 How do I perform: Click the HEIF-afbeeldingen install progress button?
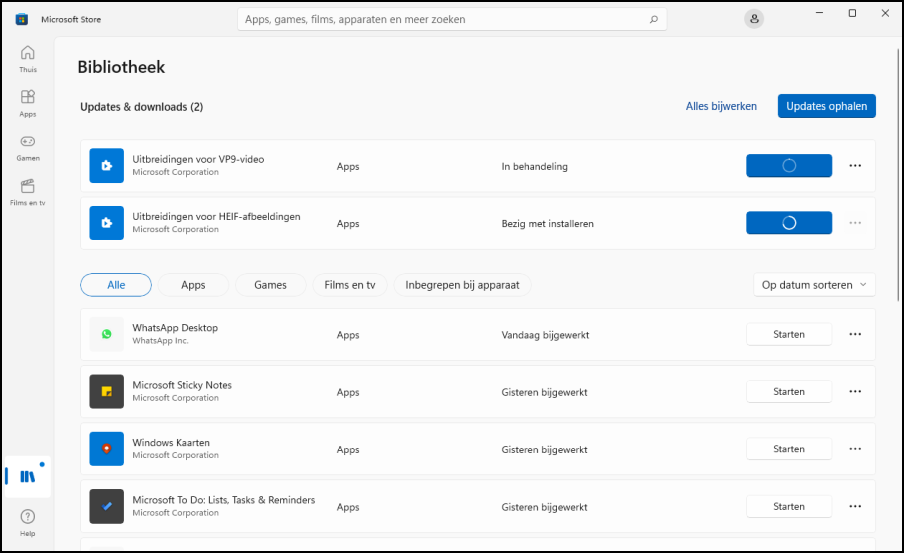[x=789, y=223]
